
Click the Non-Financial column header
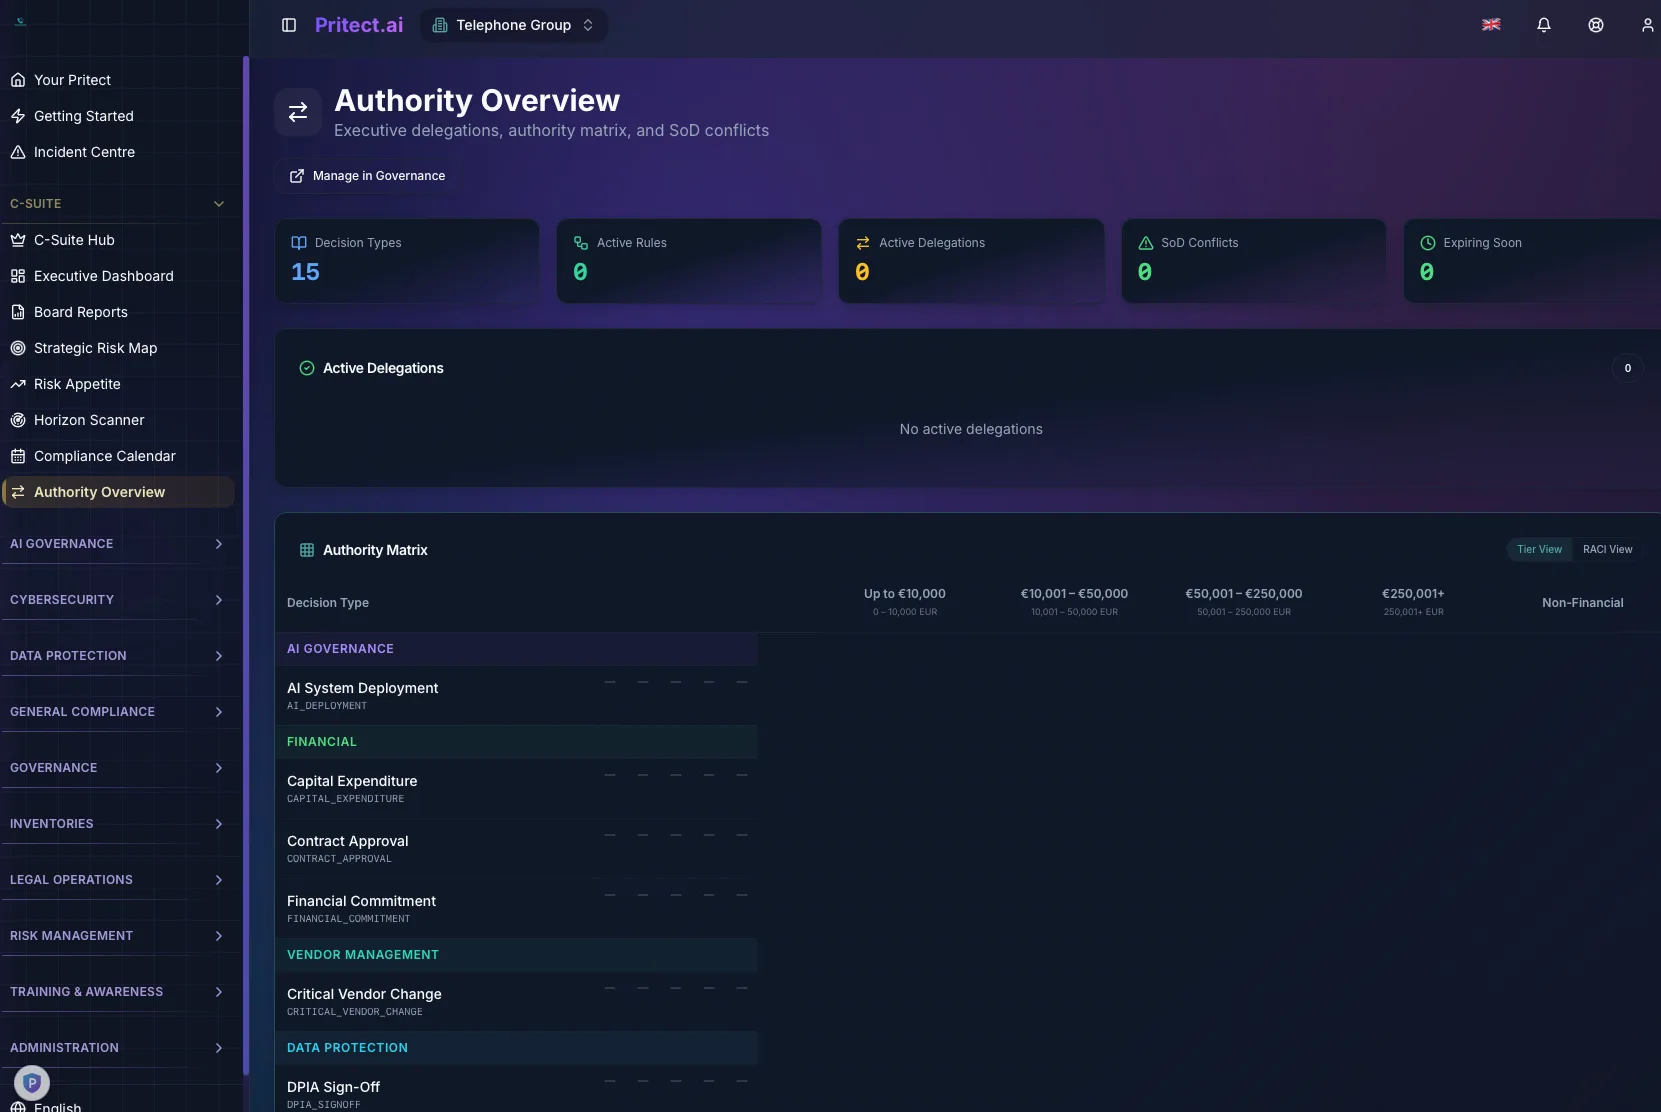point(1582,603)
